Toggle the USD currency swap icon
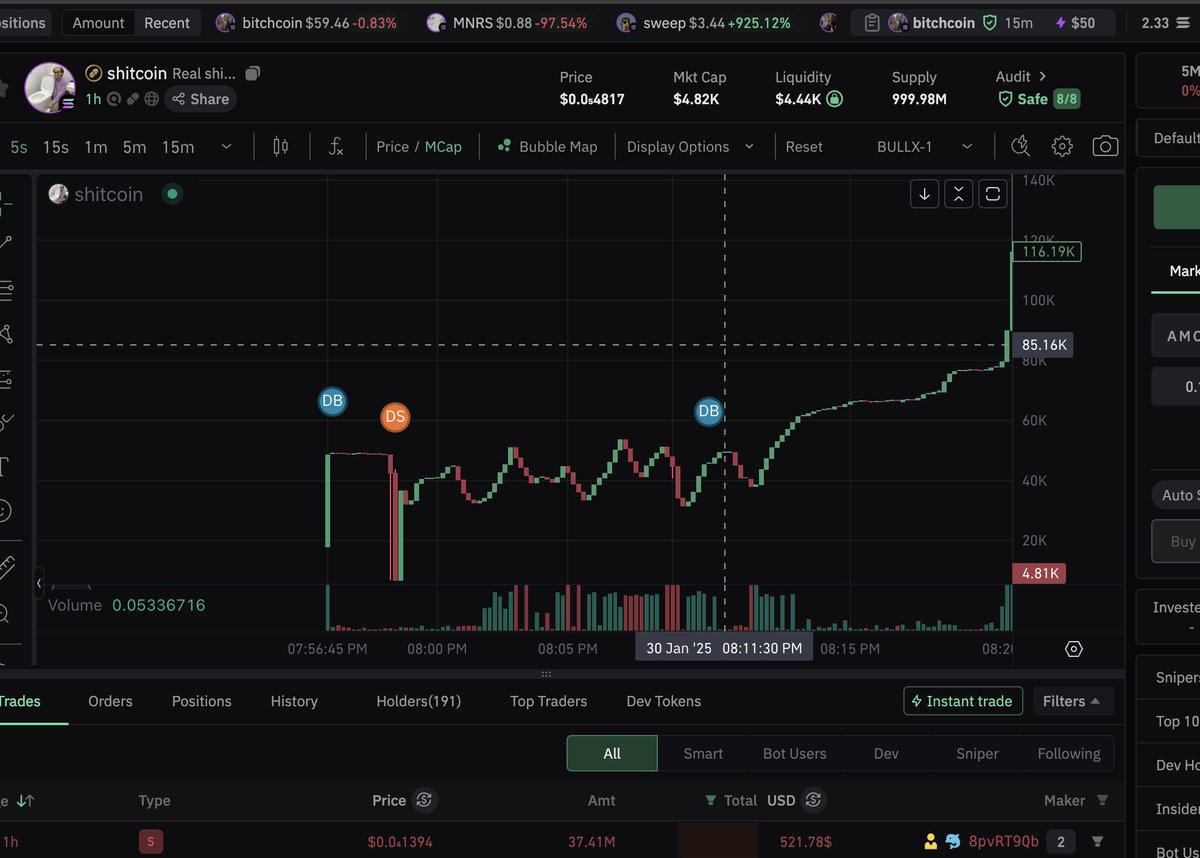The image size is (1200, 858). click(813, 800)
